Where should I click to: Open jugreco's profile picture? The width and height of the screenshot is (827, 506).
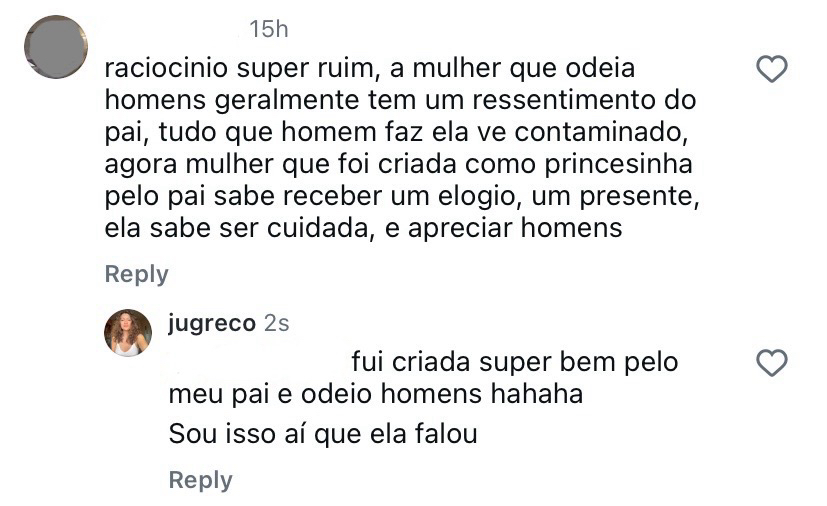click(x=128, y=333)
